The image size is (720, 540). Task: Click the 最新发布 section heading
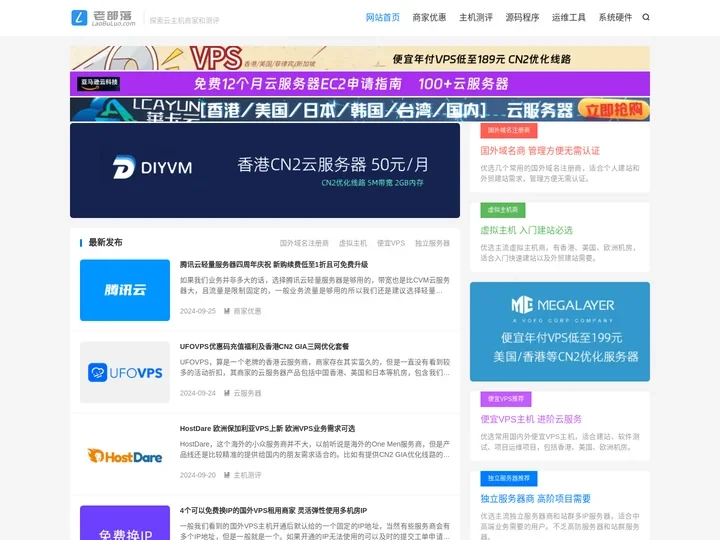(105, 242)
